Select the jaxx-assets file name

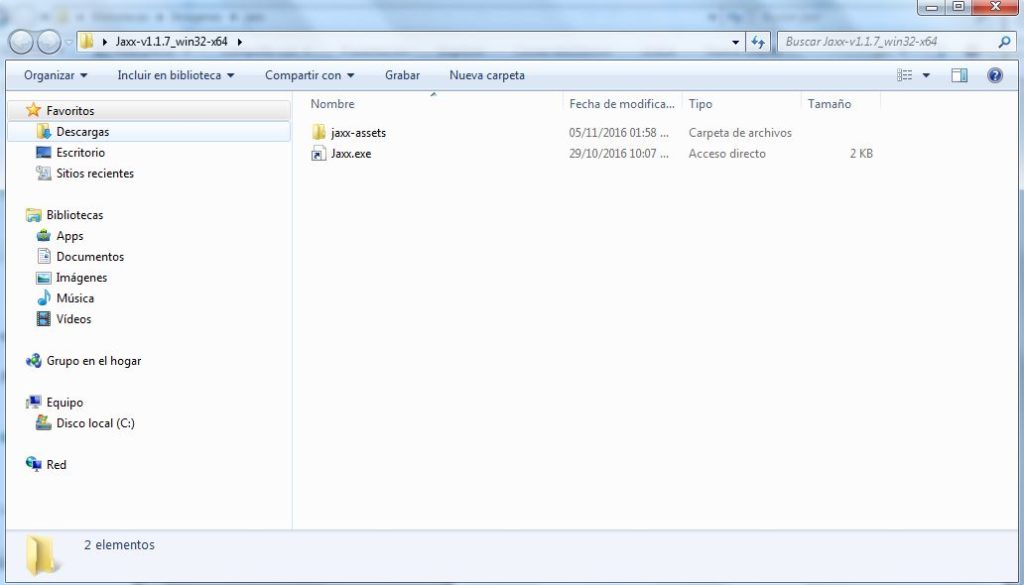[359, 133]
